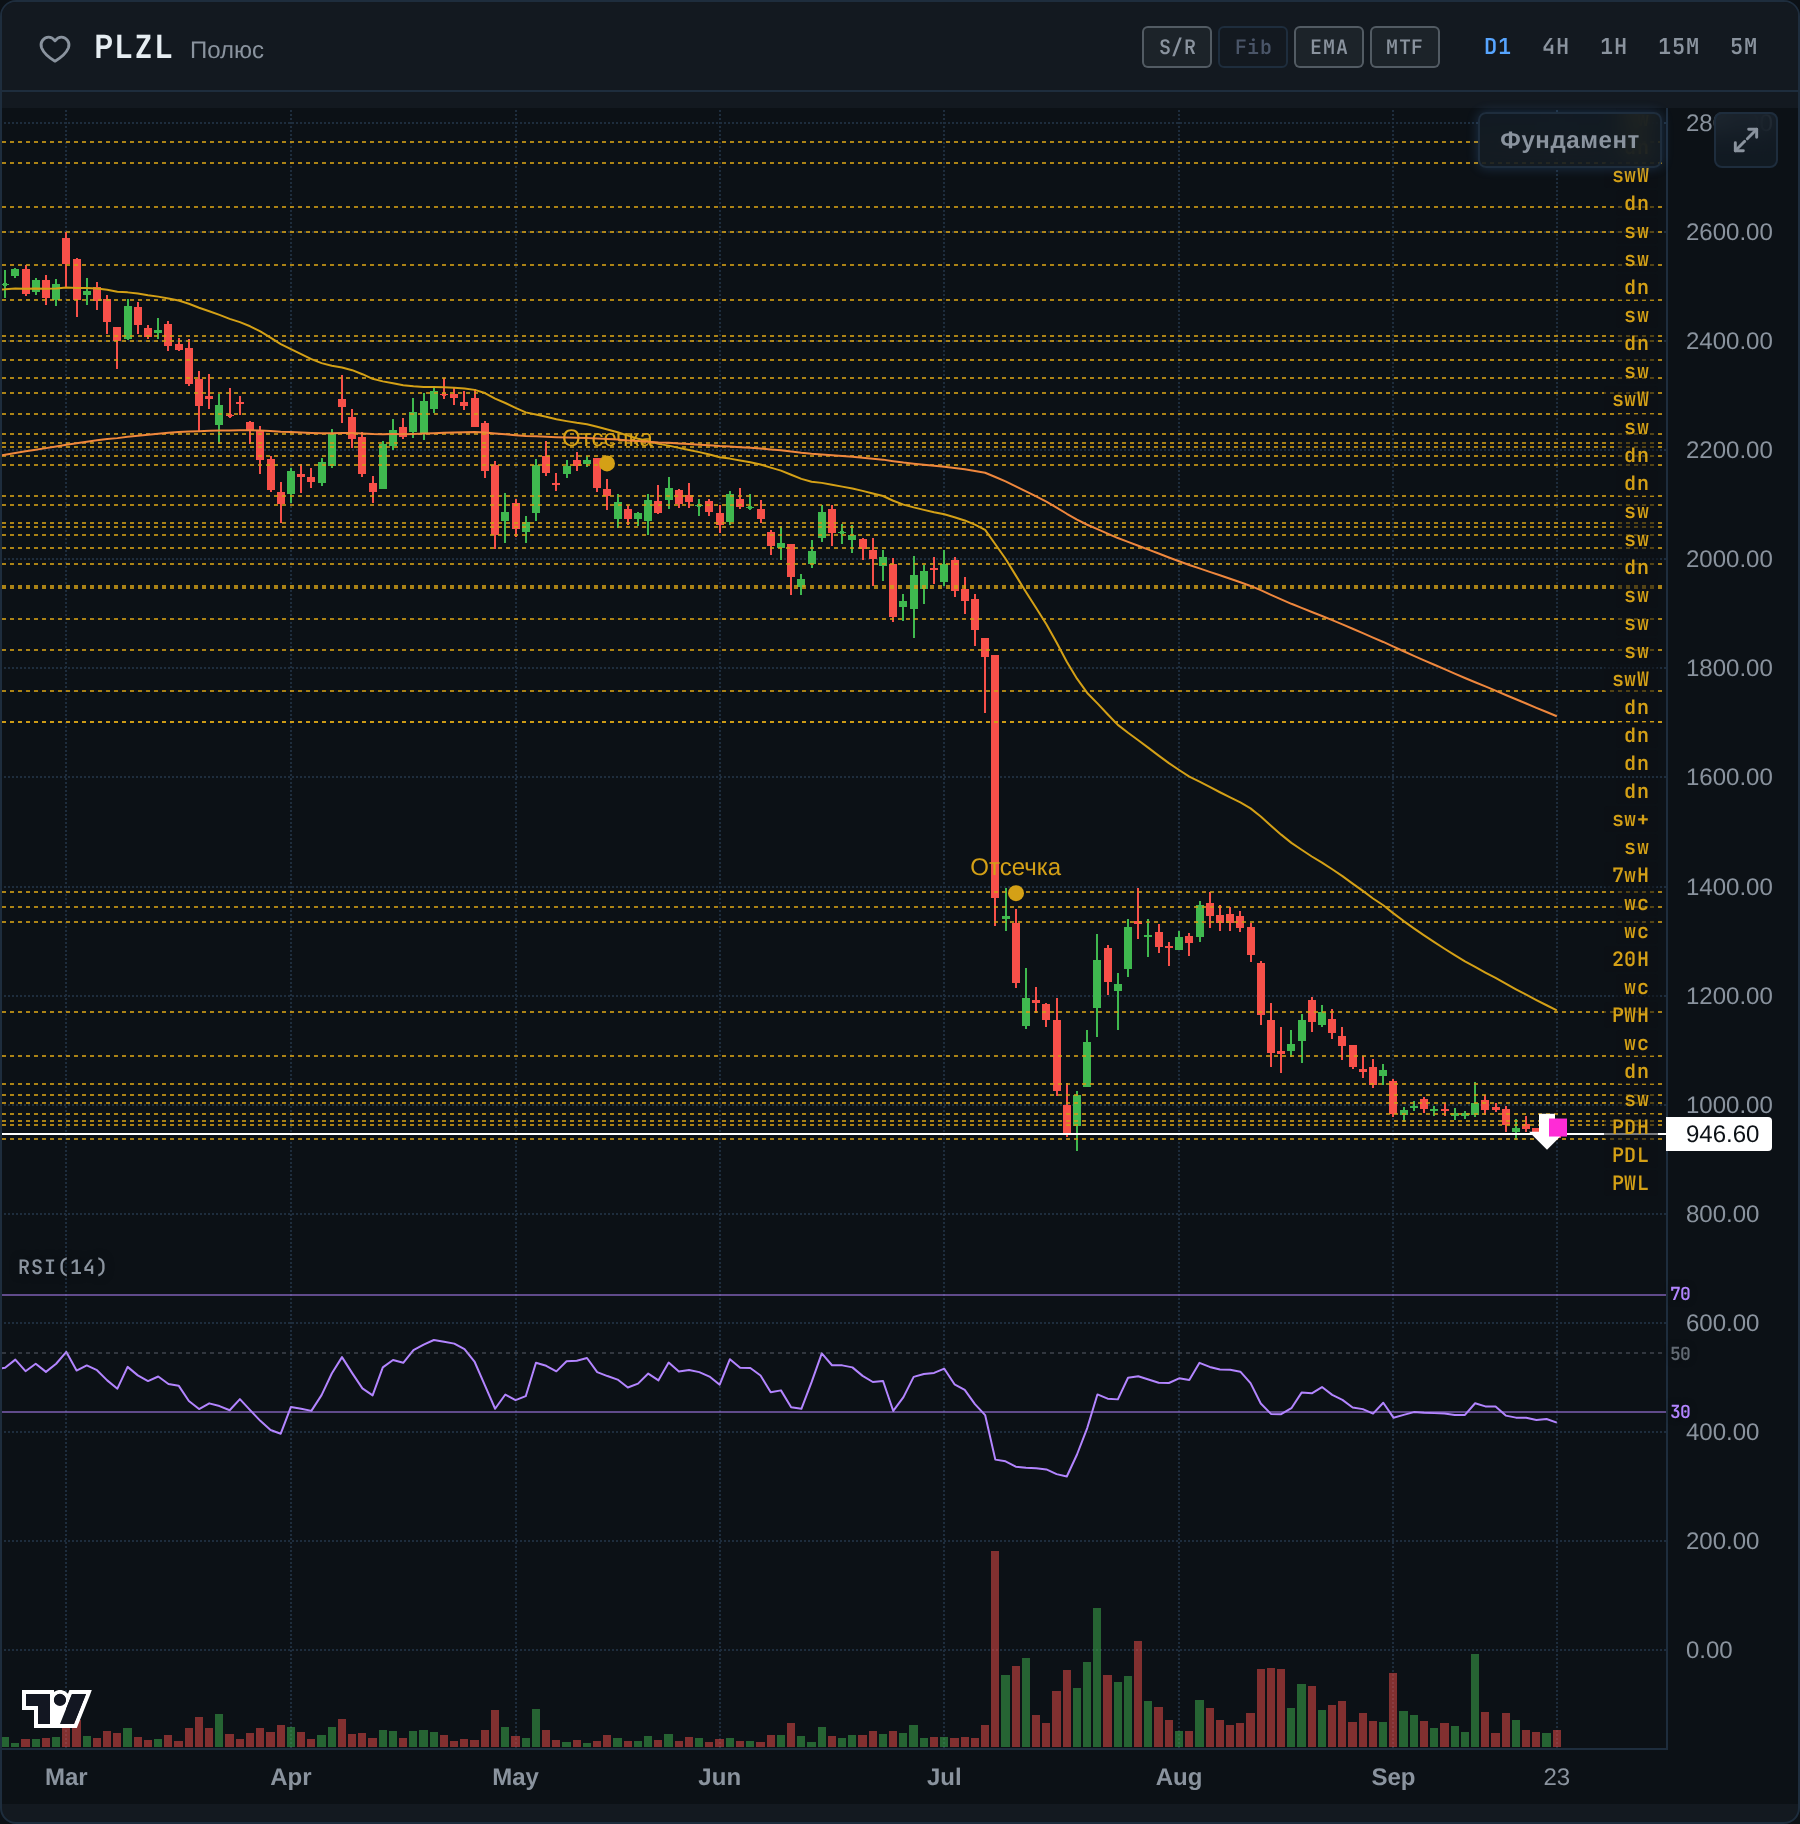This screenshot has height=1824, width=1800.
Task: Click the 20H level label
Action: point(1630,959)
